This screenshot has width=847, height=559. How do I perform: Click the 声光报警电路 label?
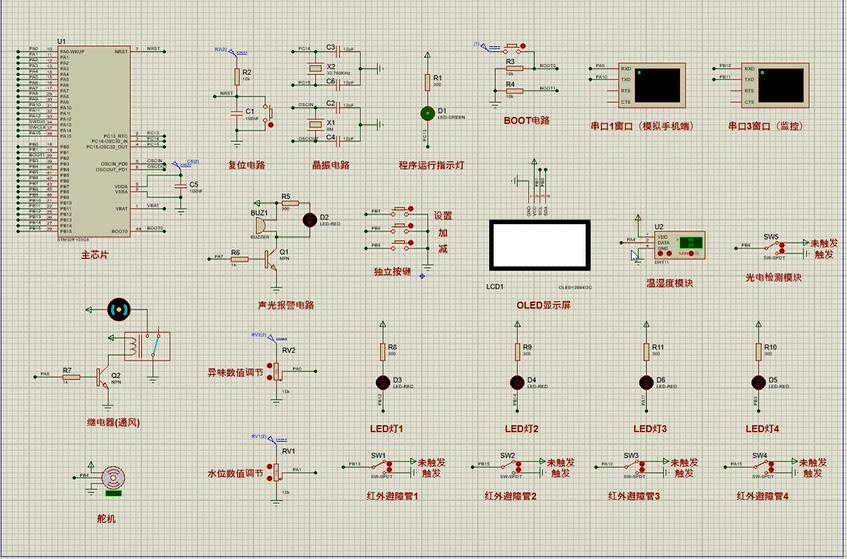coord(286,305)
